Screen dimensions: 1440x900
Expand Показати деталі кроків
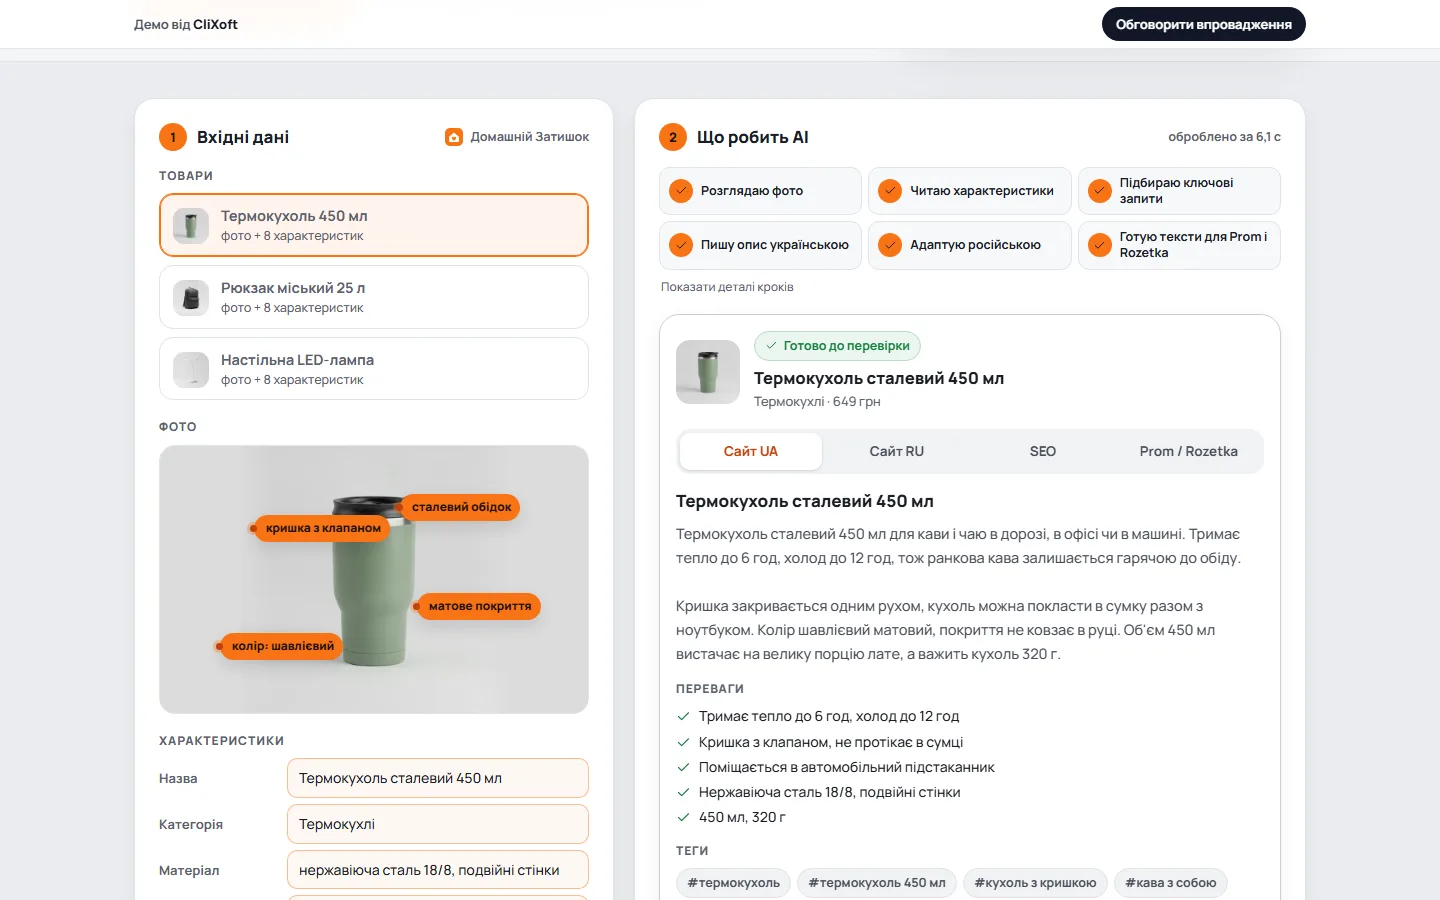click(x=727, y=287)
